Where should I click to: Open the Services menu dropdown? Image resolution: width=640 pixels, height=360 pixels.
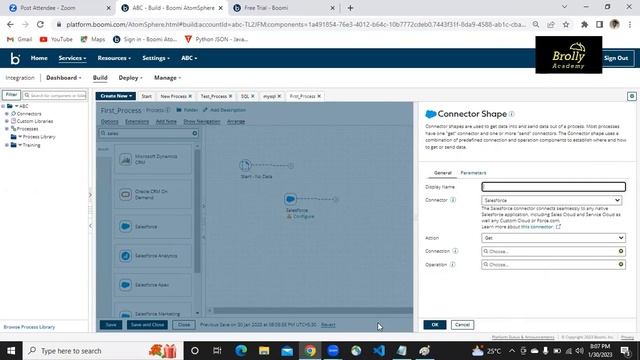72,58
